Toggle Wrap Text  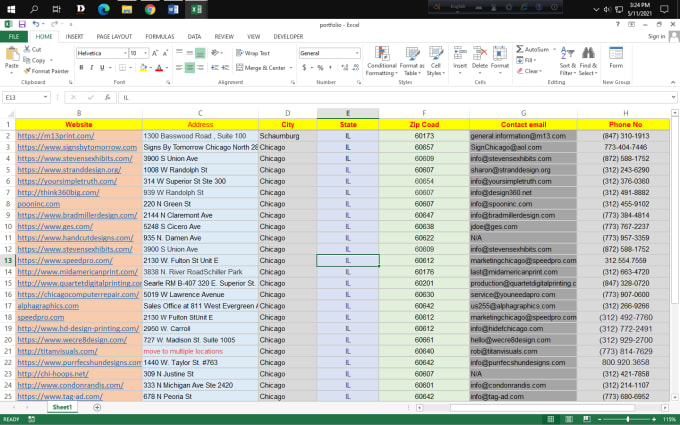[253, 53]
